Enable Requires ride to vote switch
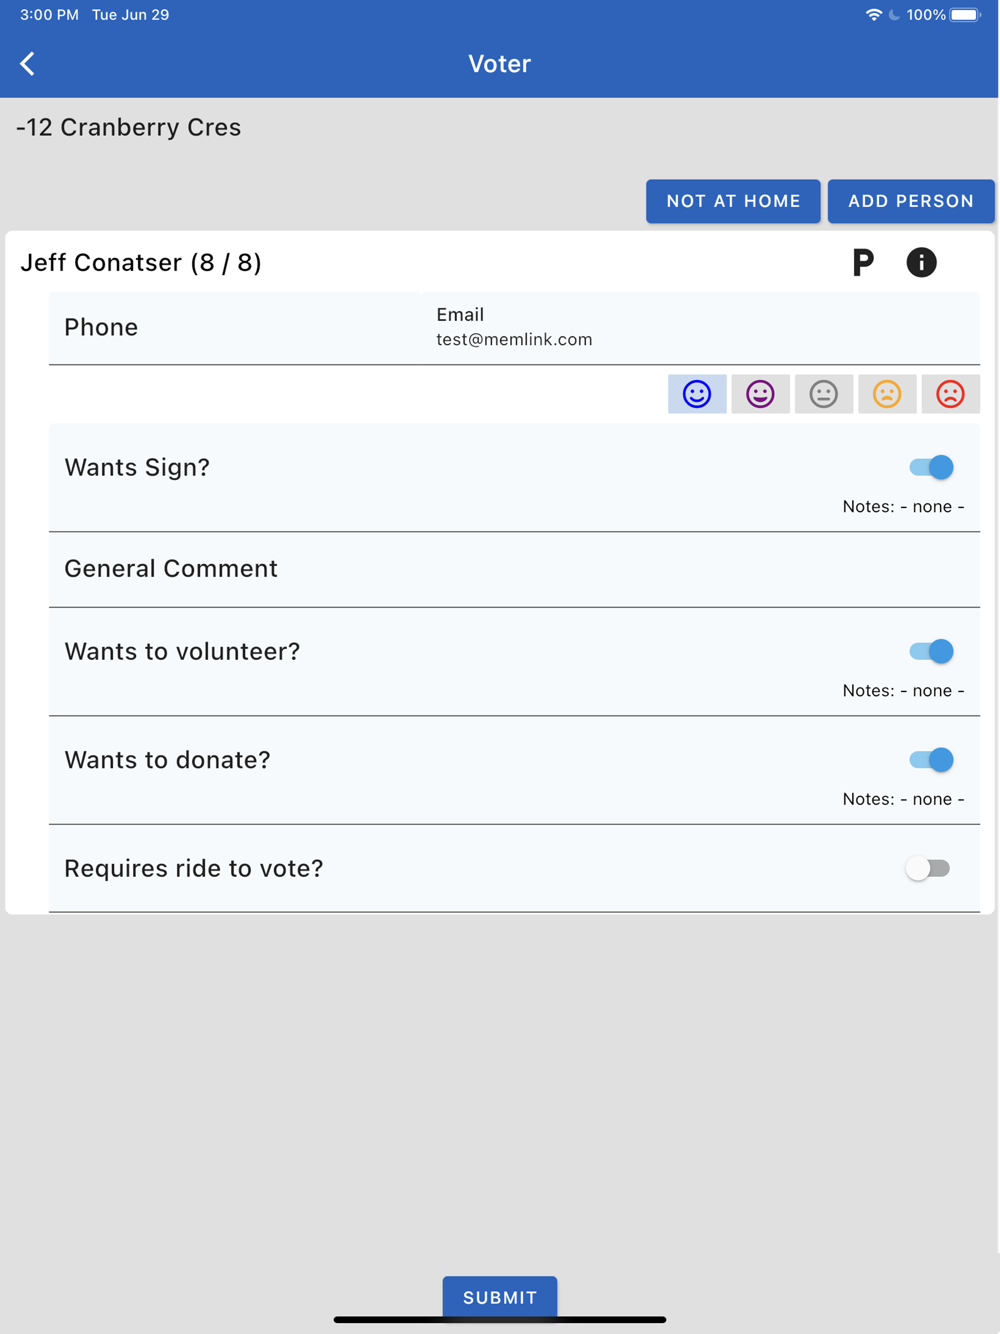This screenshot has height=1334, width=1000. pyautogui.click(x=928, y=868)
